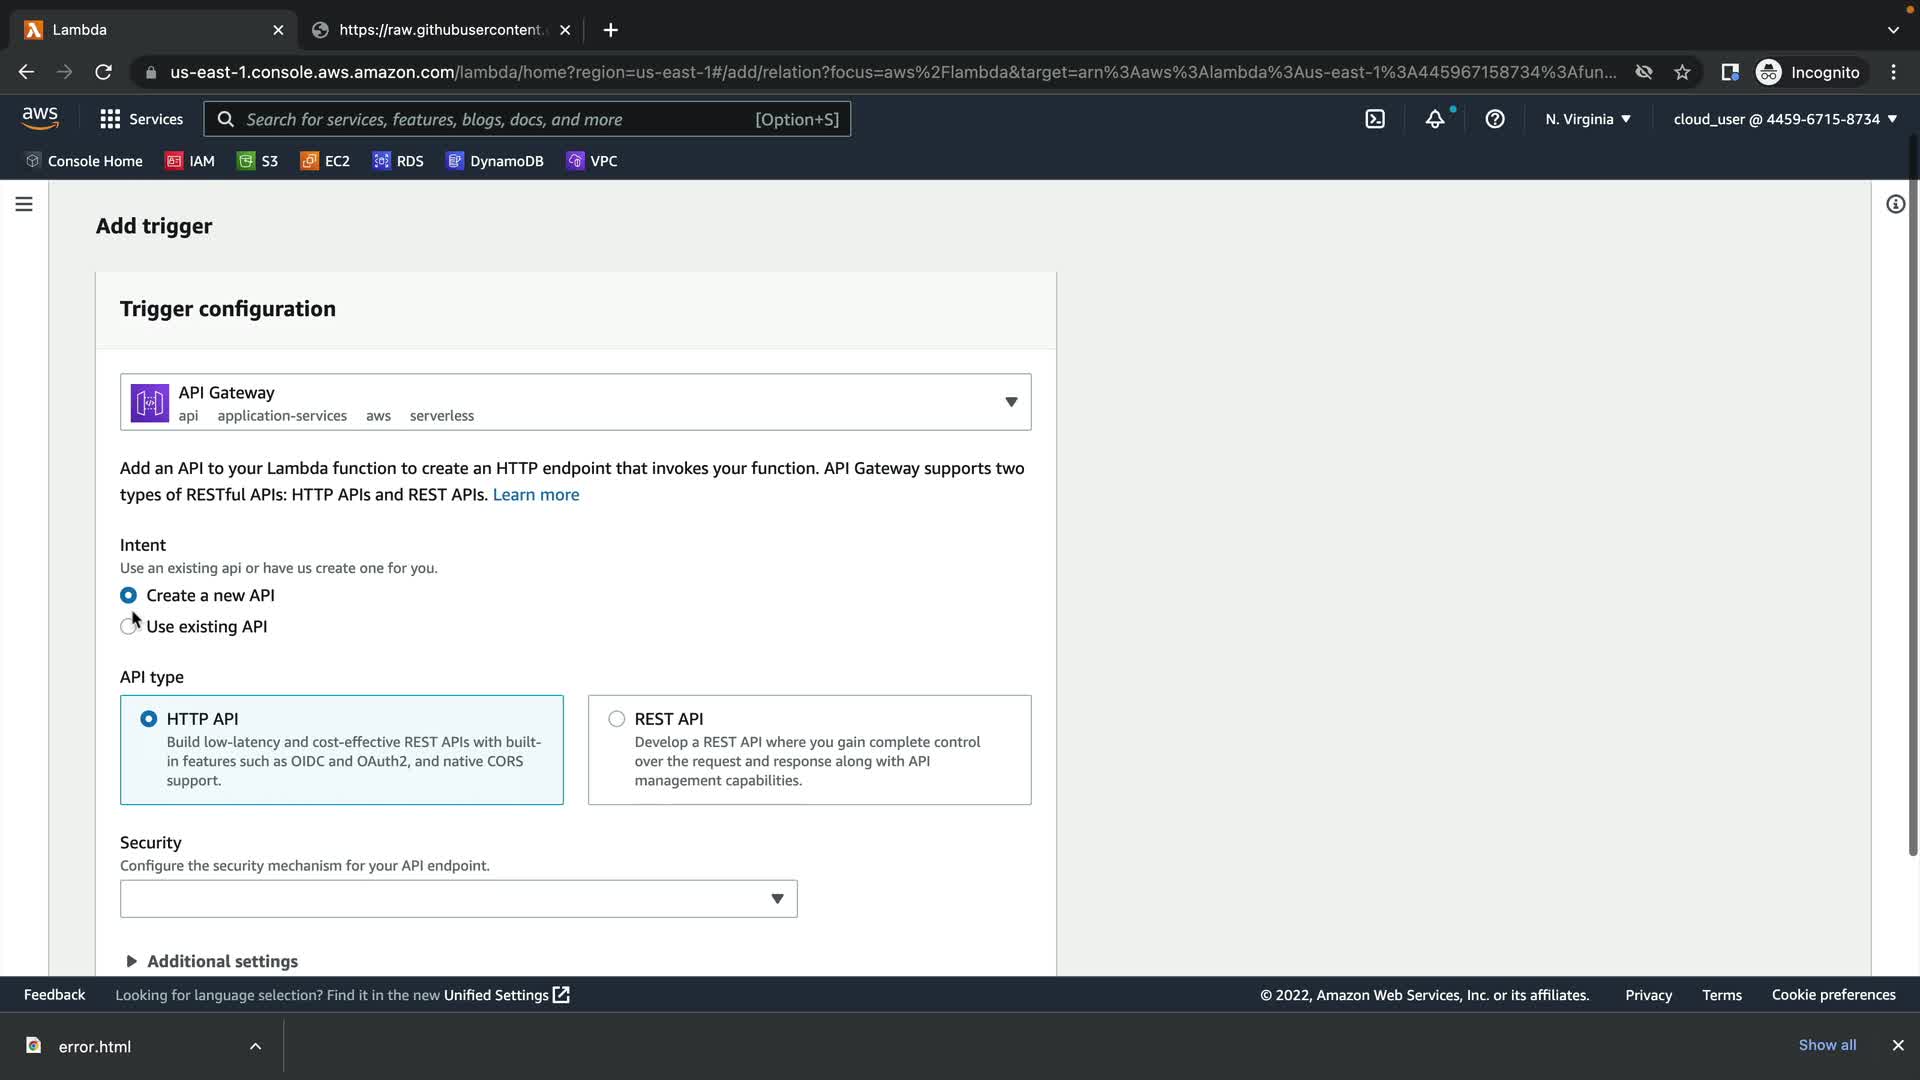
Task: Open the S3 favorites shortcut
Action: click(258, 161)
